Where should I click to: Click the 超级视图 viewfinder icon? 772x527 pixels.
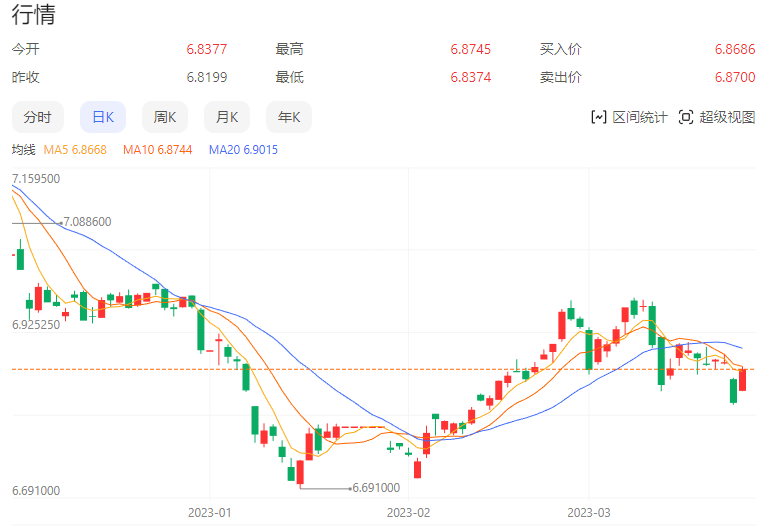pyautogui.click(x=685, y=117)
